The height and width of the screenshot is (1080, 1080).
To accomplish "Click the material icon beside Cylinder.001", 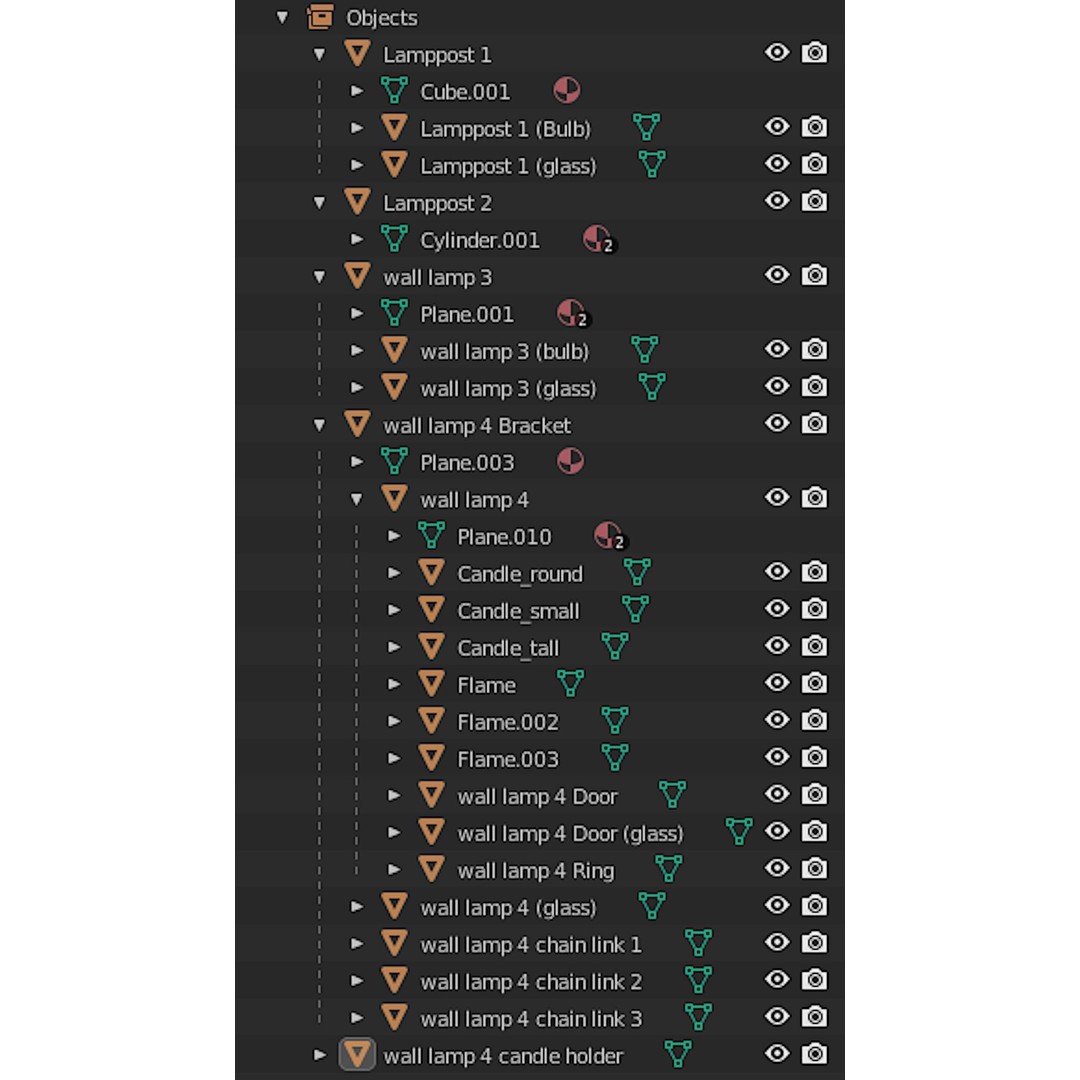I will (598, 239).
